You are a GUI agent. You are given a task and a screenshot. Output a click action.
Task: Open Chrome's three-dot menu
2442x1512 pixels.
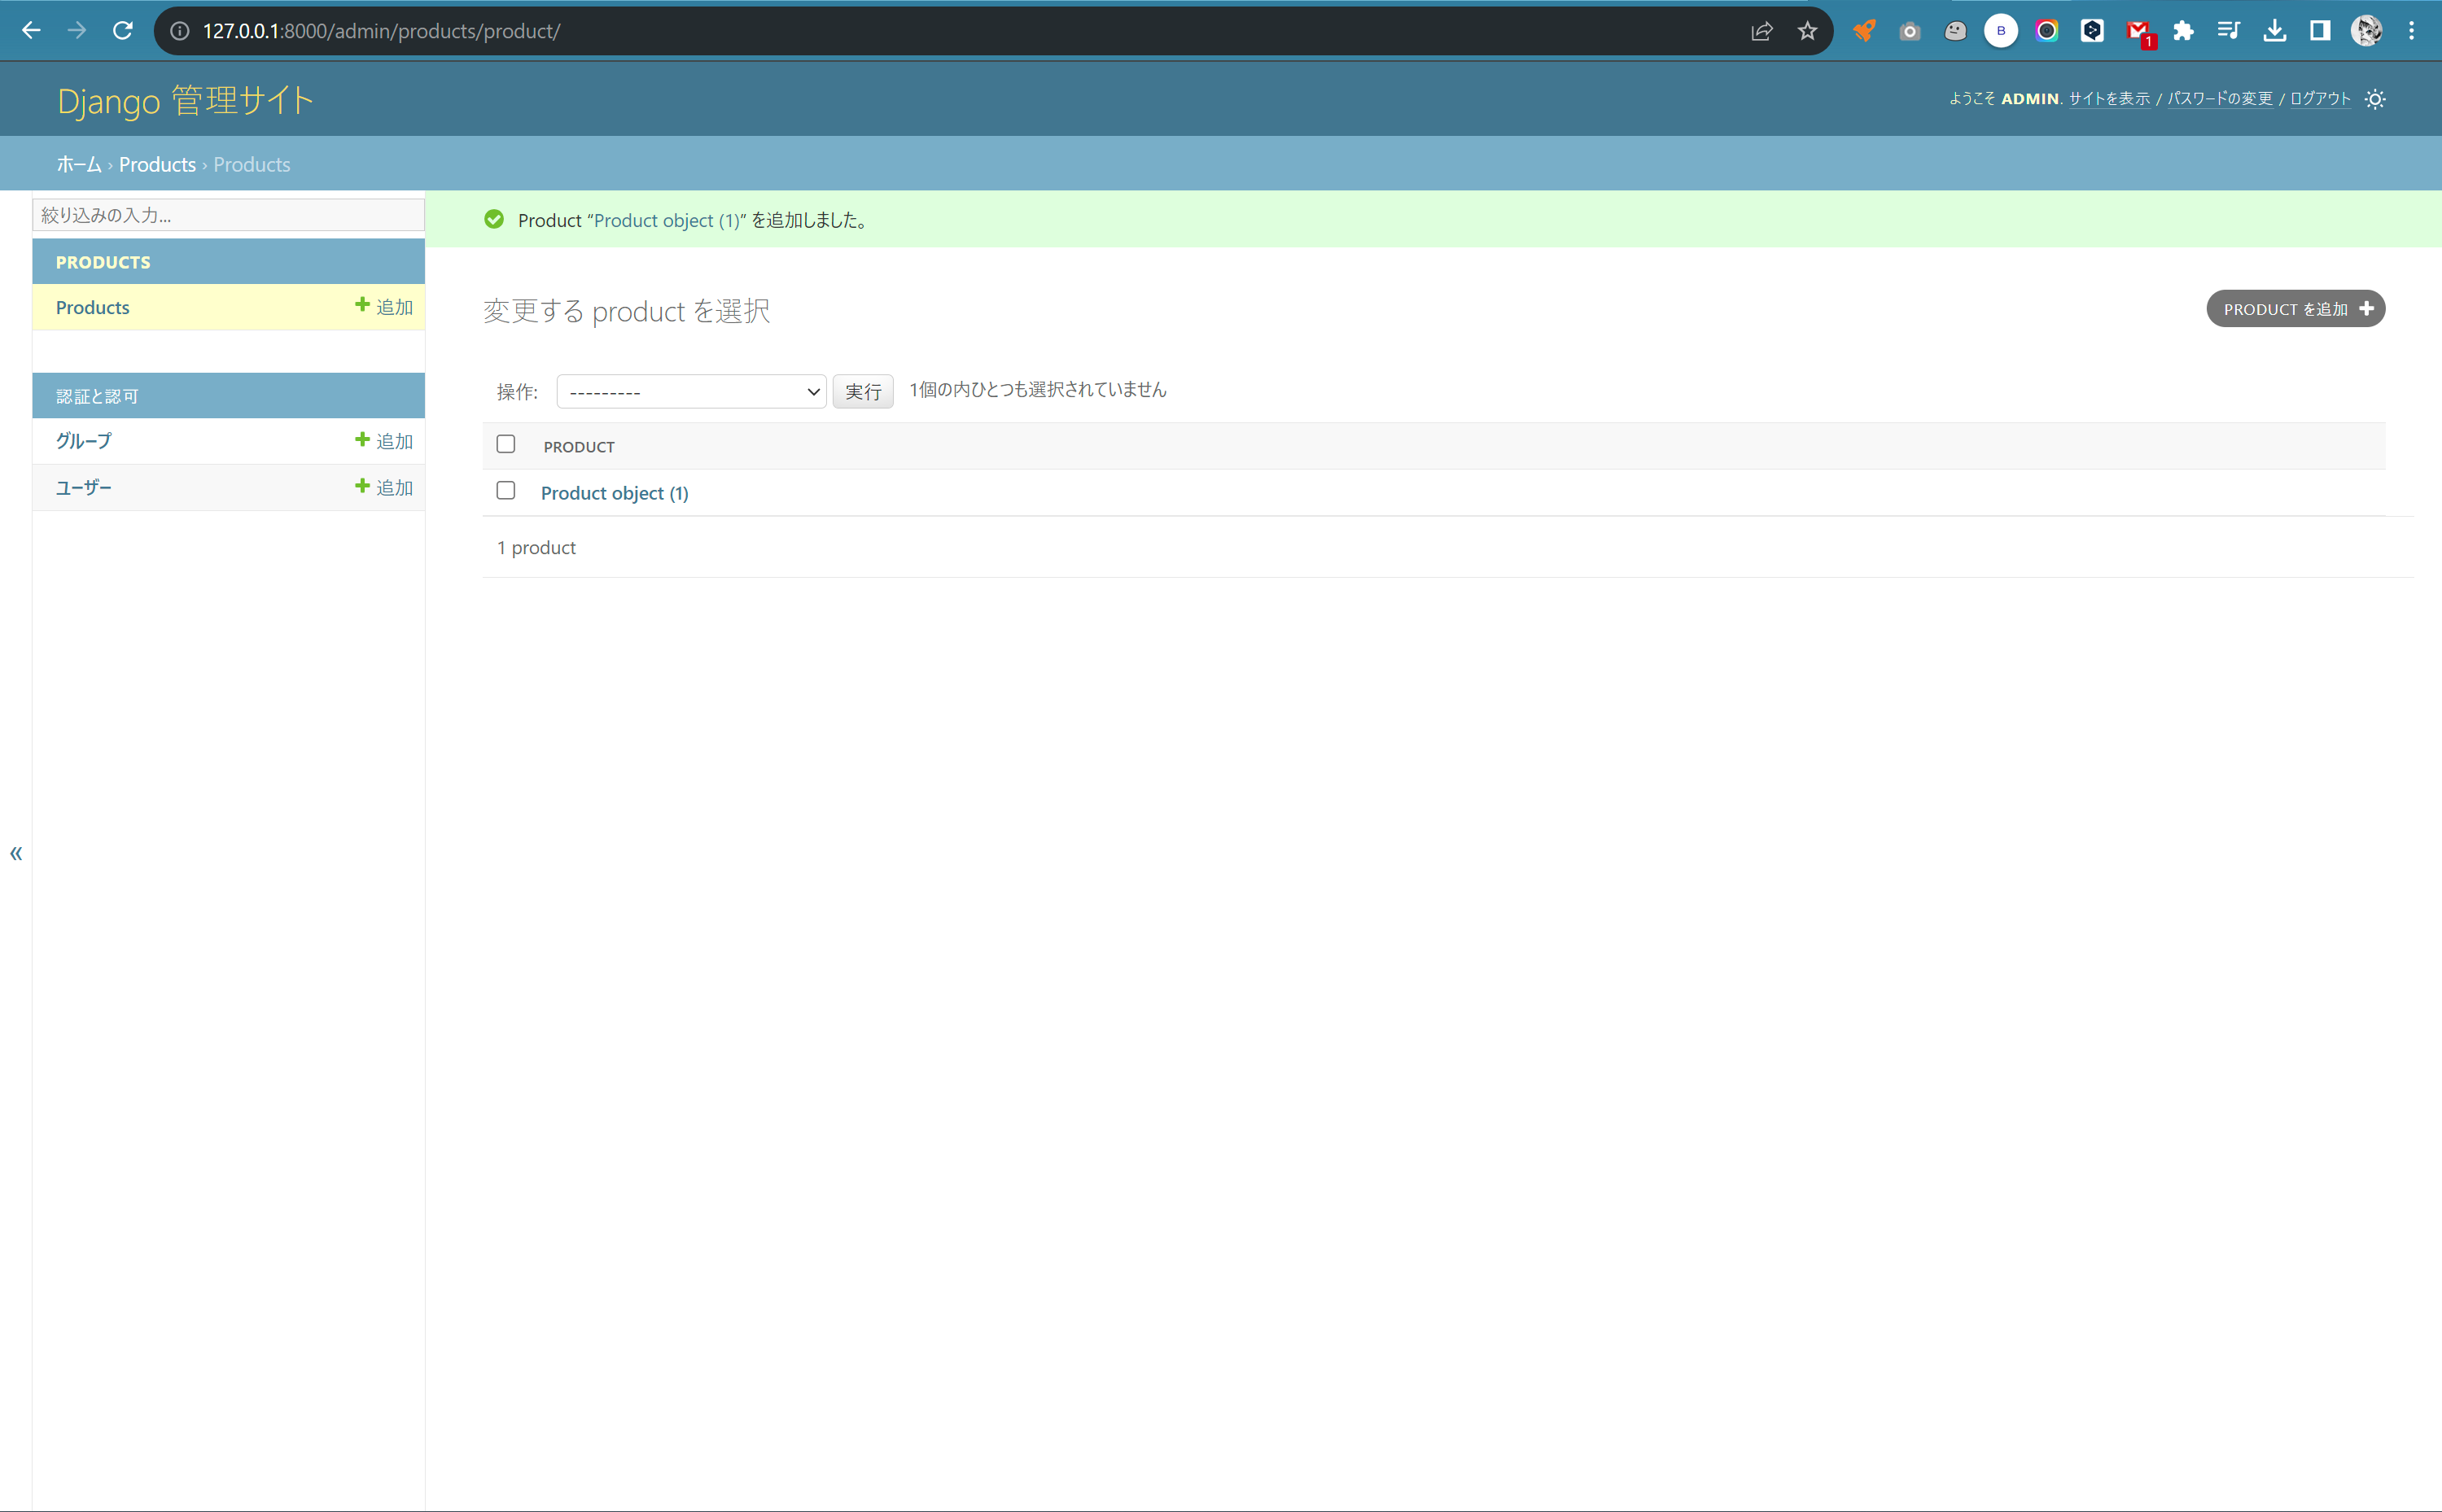[x=2412, y=30]
